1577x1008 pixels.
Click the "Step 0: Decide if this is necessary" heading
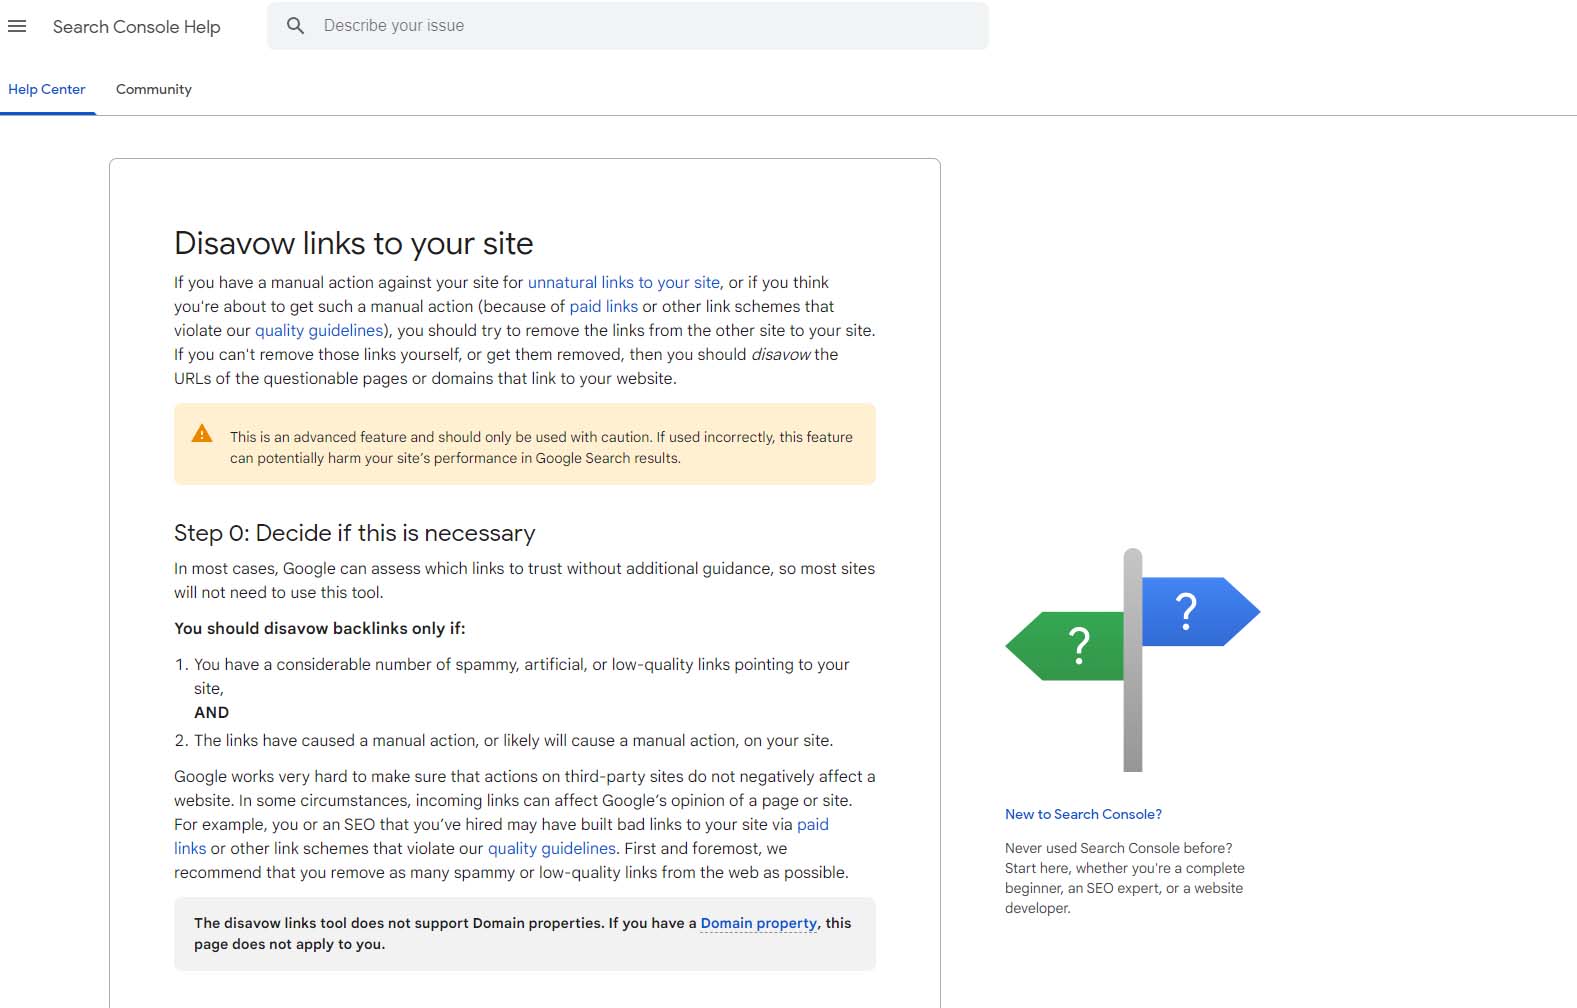point(354,533)
